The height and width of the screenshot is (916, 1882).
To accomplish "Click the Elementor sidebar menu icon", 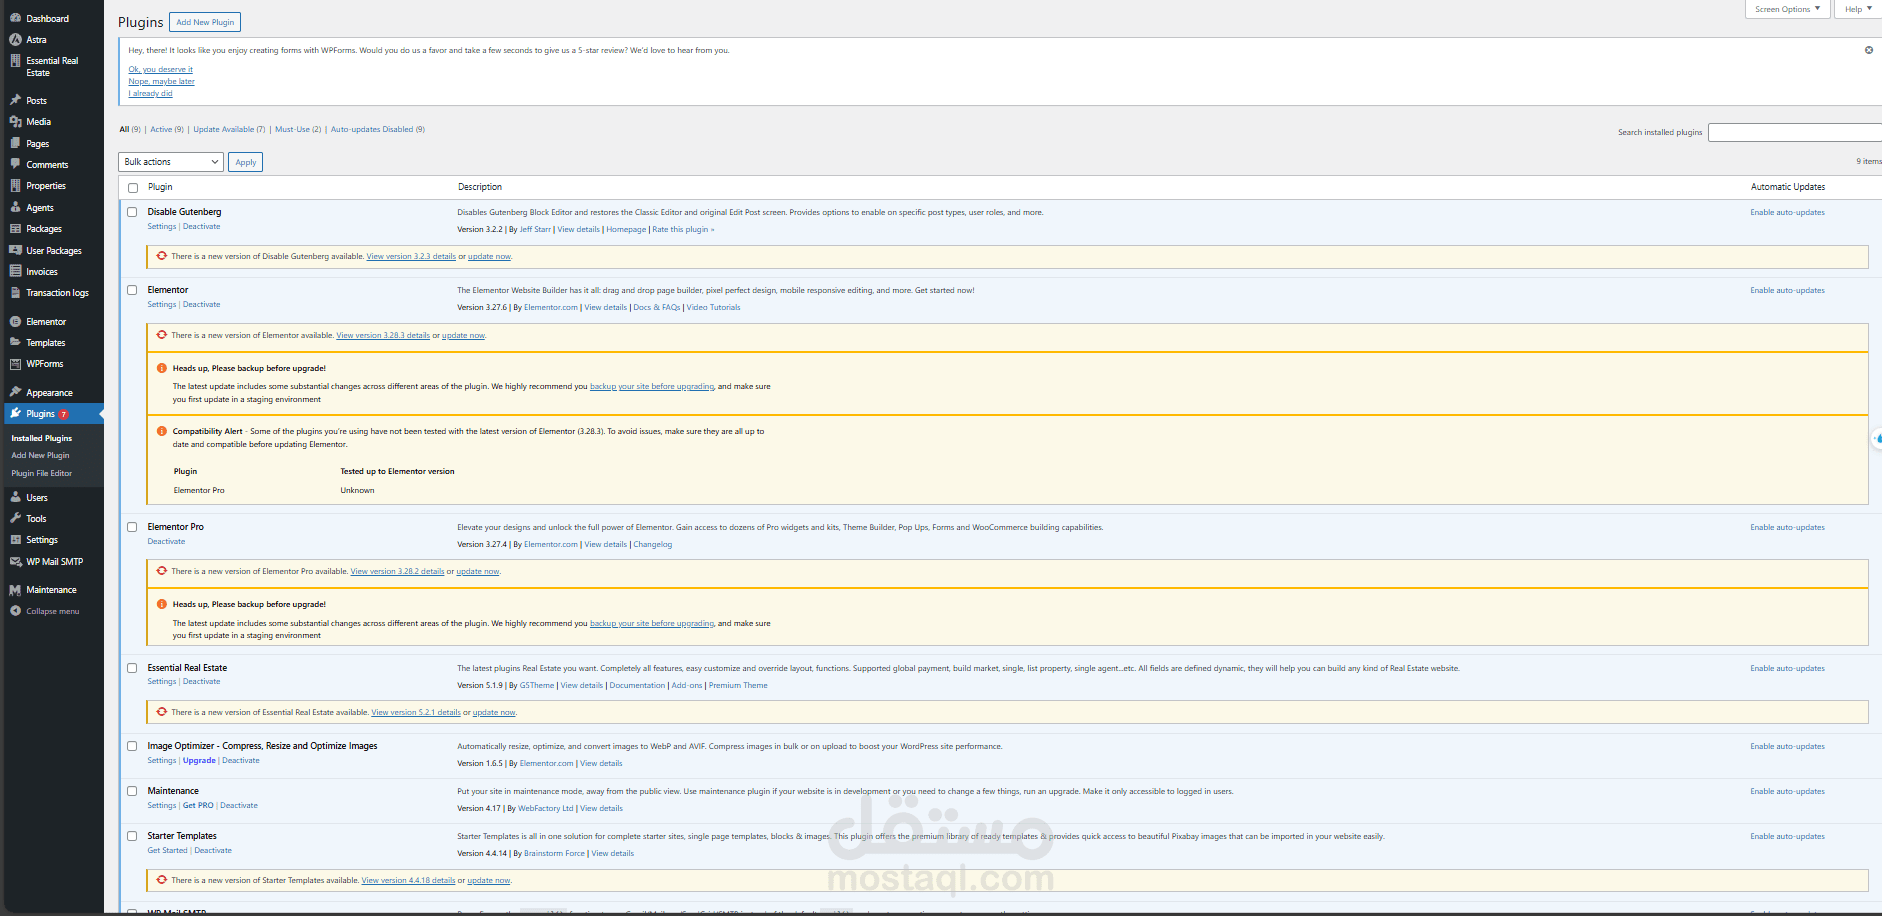I will [x=15, y=321].
